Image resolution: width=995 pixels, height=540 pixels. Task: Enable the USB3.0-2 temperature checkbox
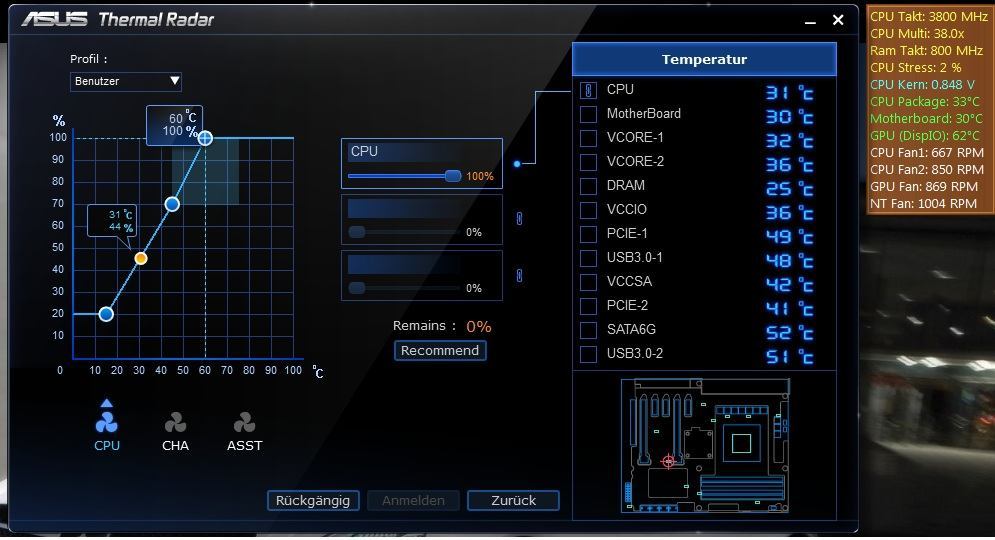click(x=588, y=354)
